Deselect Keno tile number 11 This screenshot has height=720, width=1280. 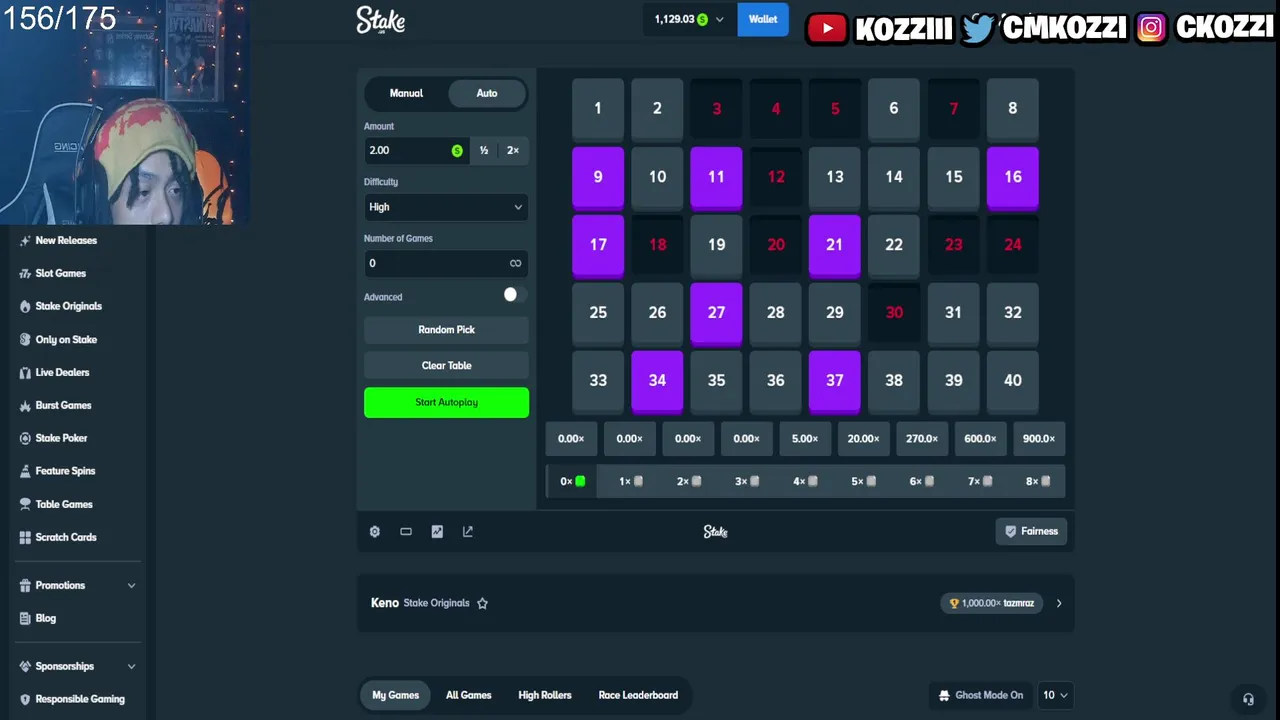click(716, 178)
